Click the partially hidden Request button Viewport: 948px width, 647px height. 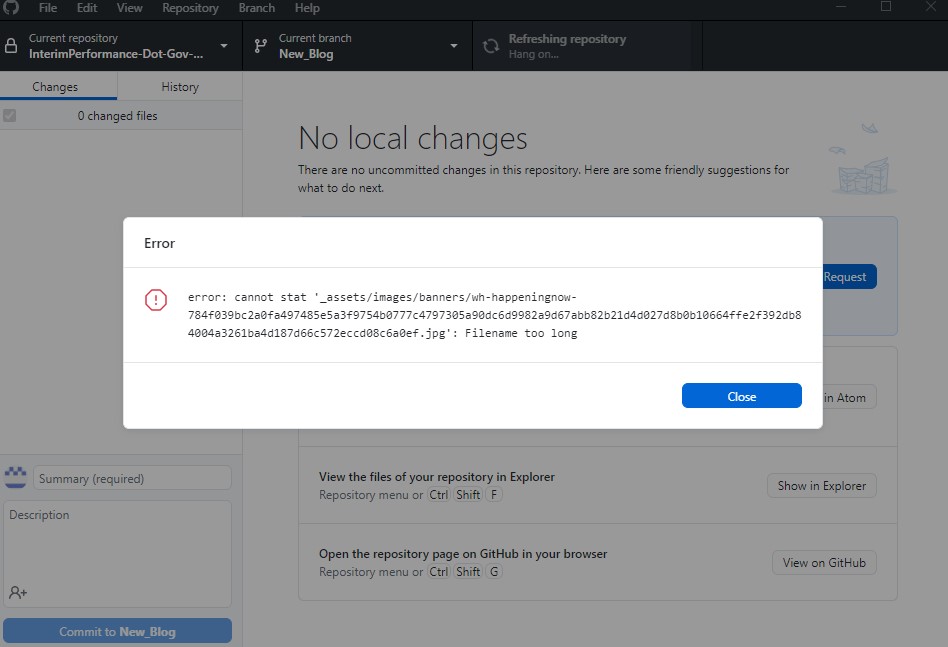tap(849, 276)
